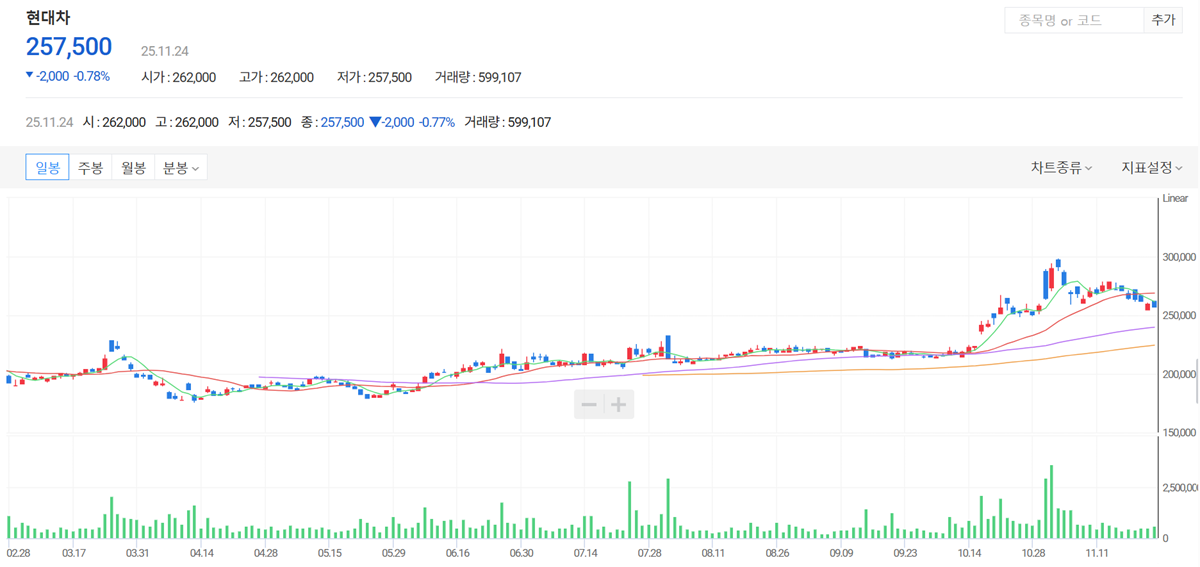
Task: Click the tallest volume bar near 10.28
Action: [1052, 503]
